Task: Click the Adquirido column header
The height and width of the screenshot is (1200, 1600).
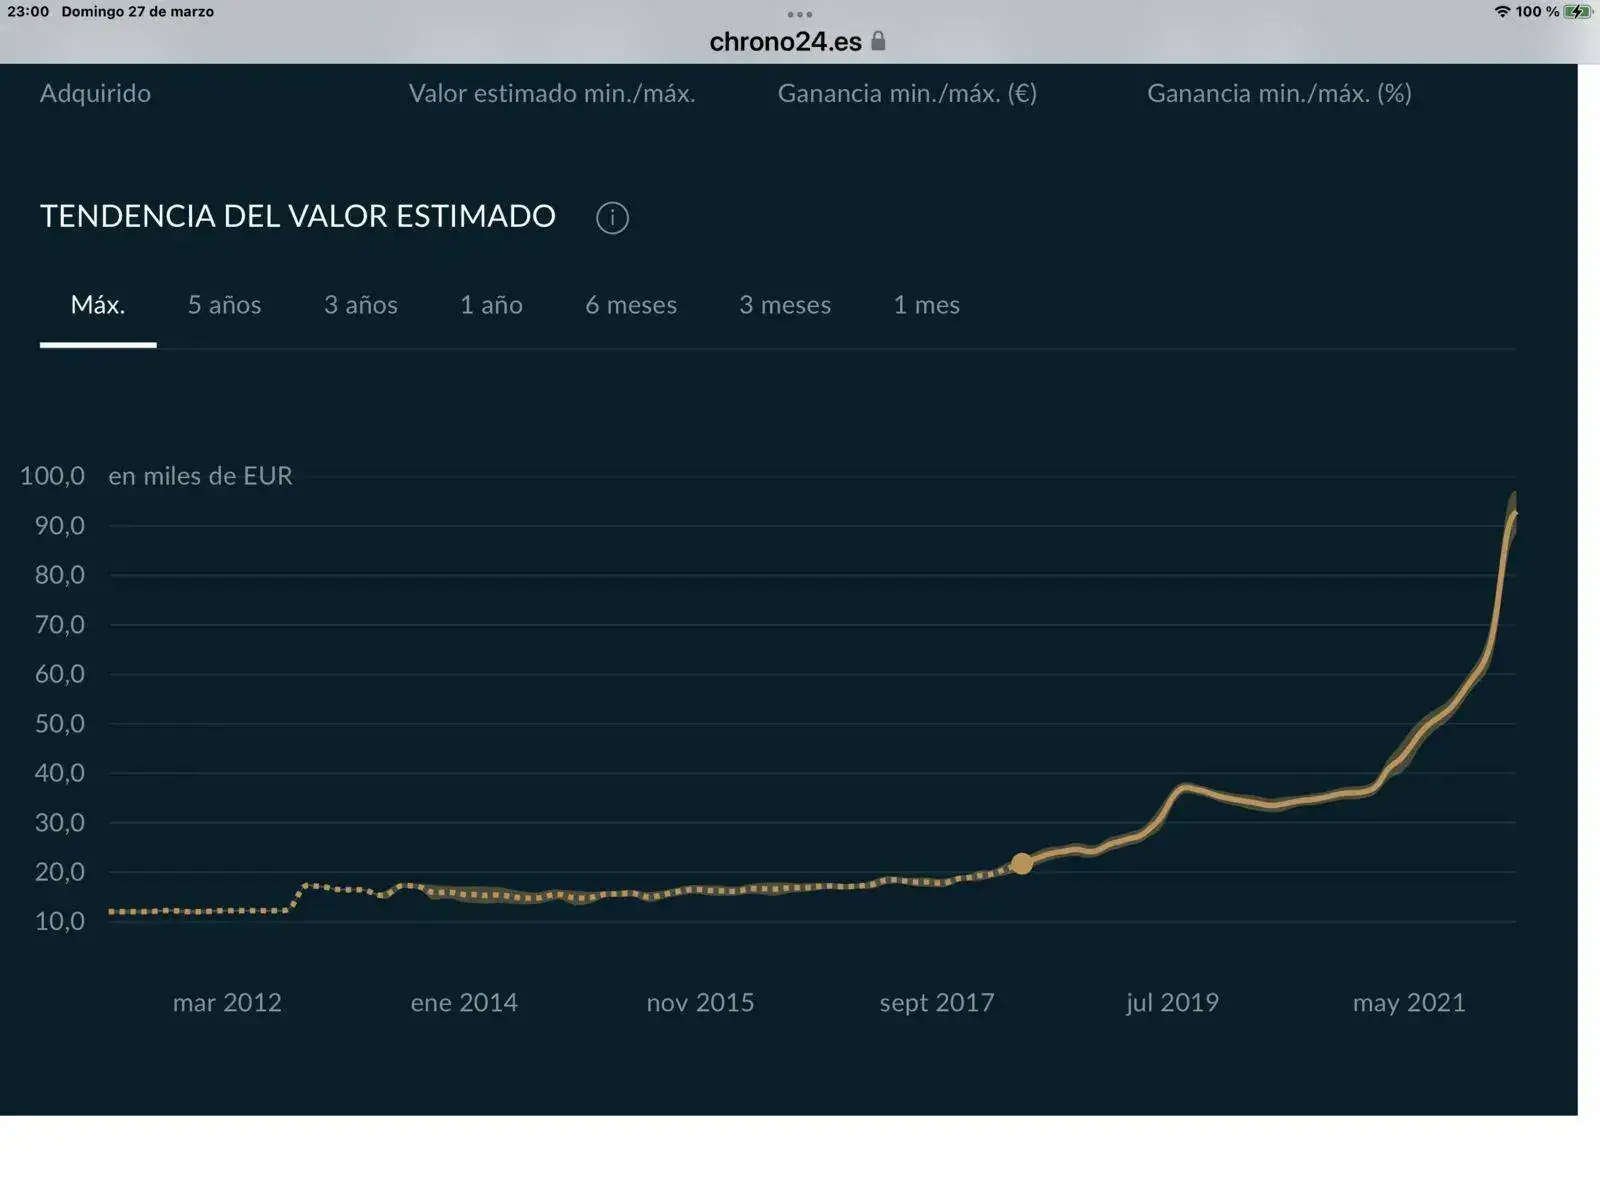Action: (95, 93)
